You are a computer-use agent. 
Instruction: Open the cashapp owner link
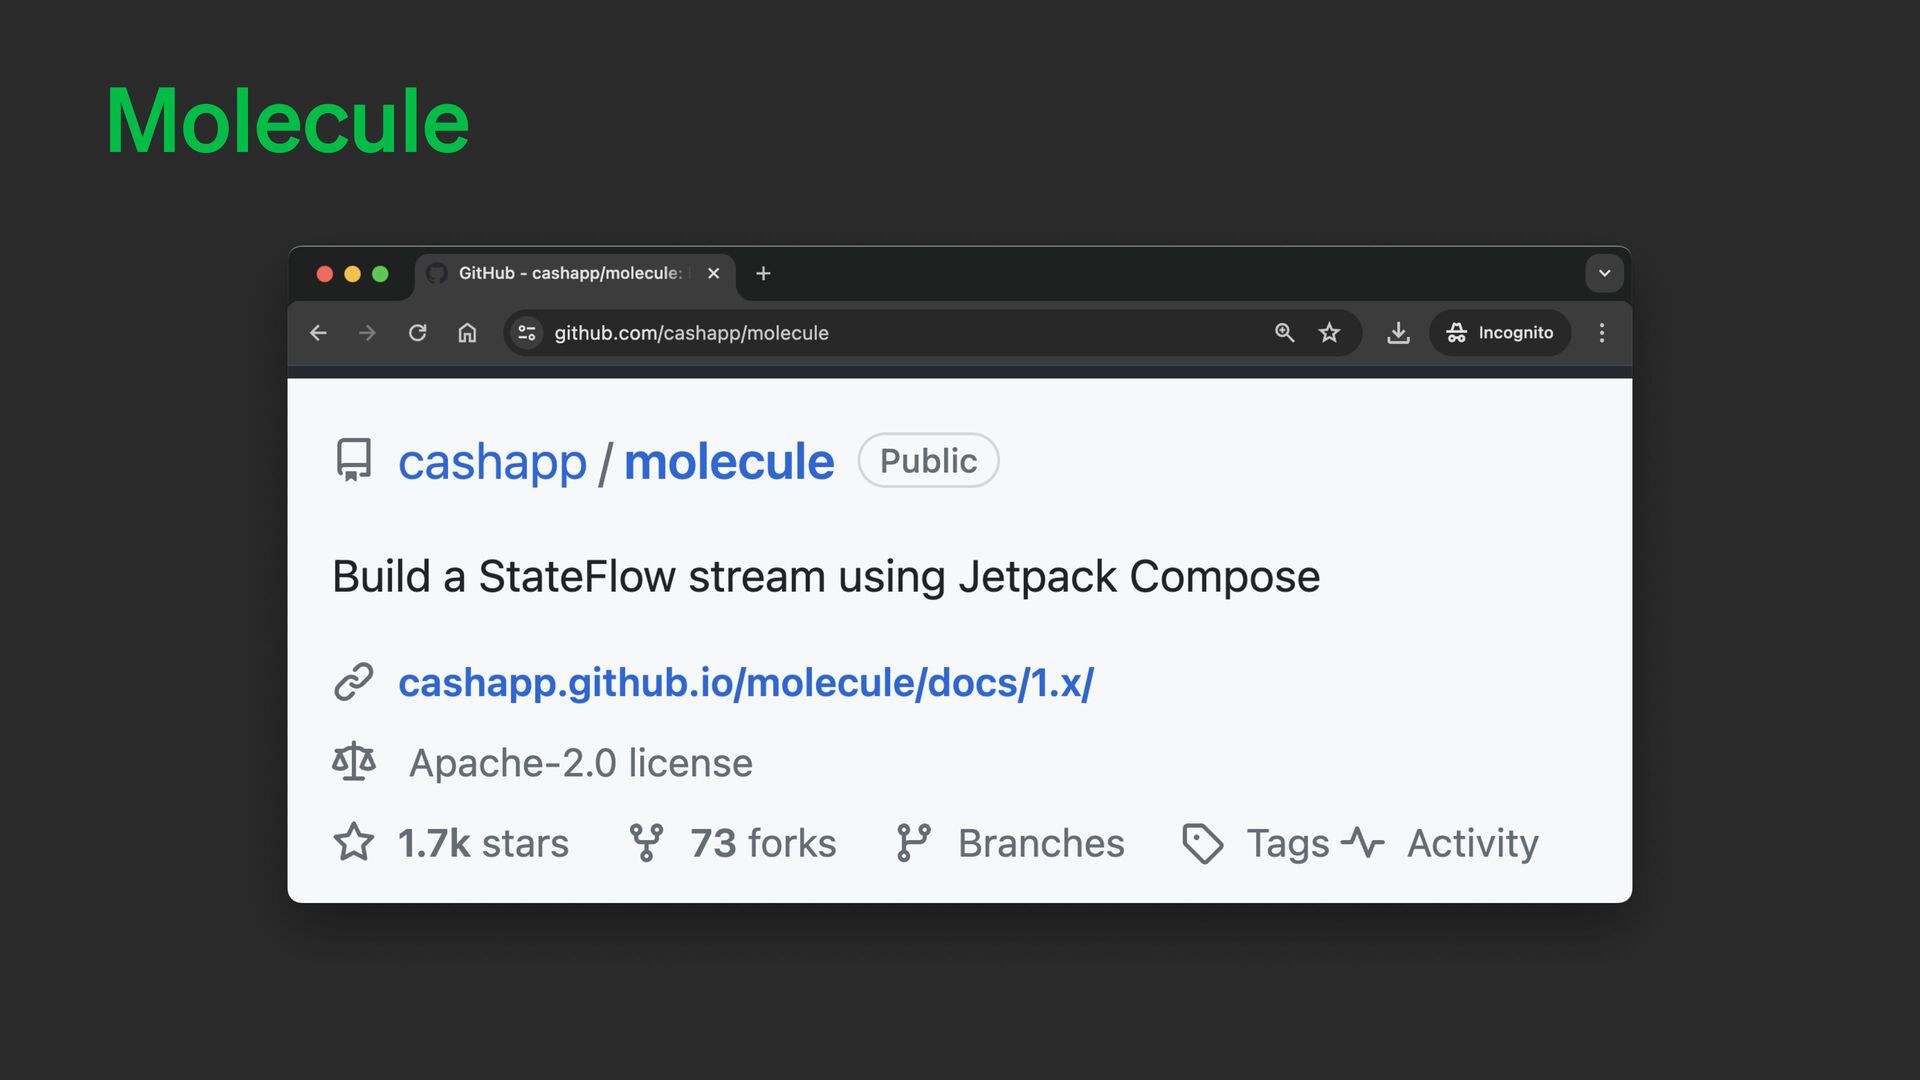pyautogui.click(x=492, y=462)
